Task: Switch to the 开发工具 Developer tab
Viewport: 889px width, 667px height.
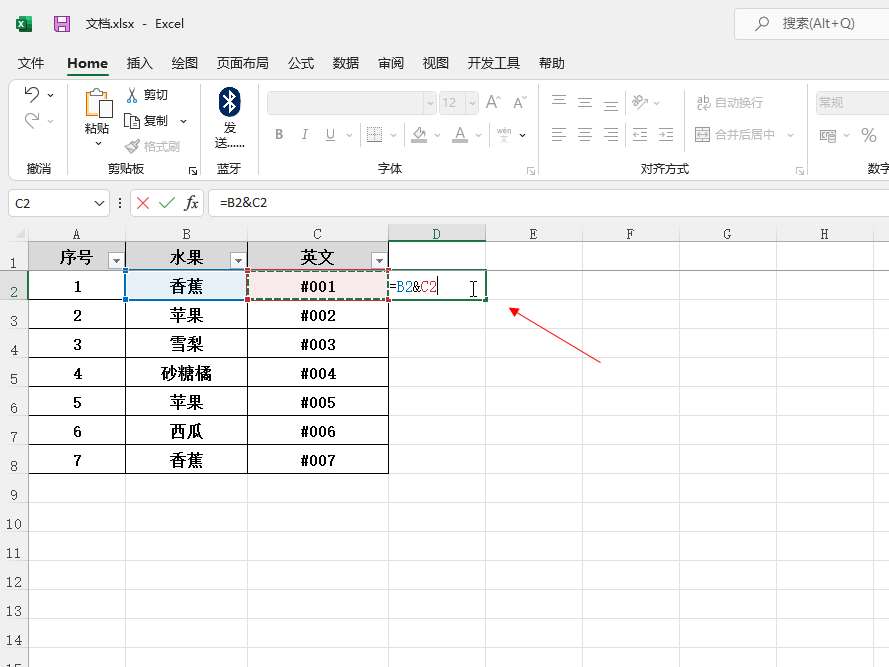Action: pos(494,63)
